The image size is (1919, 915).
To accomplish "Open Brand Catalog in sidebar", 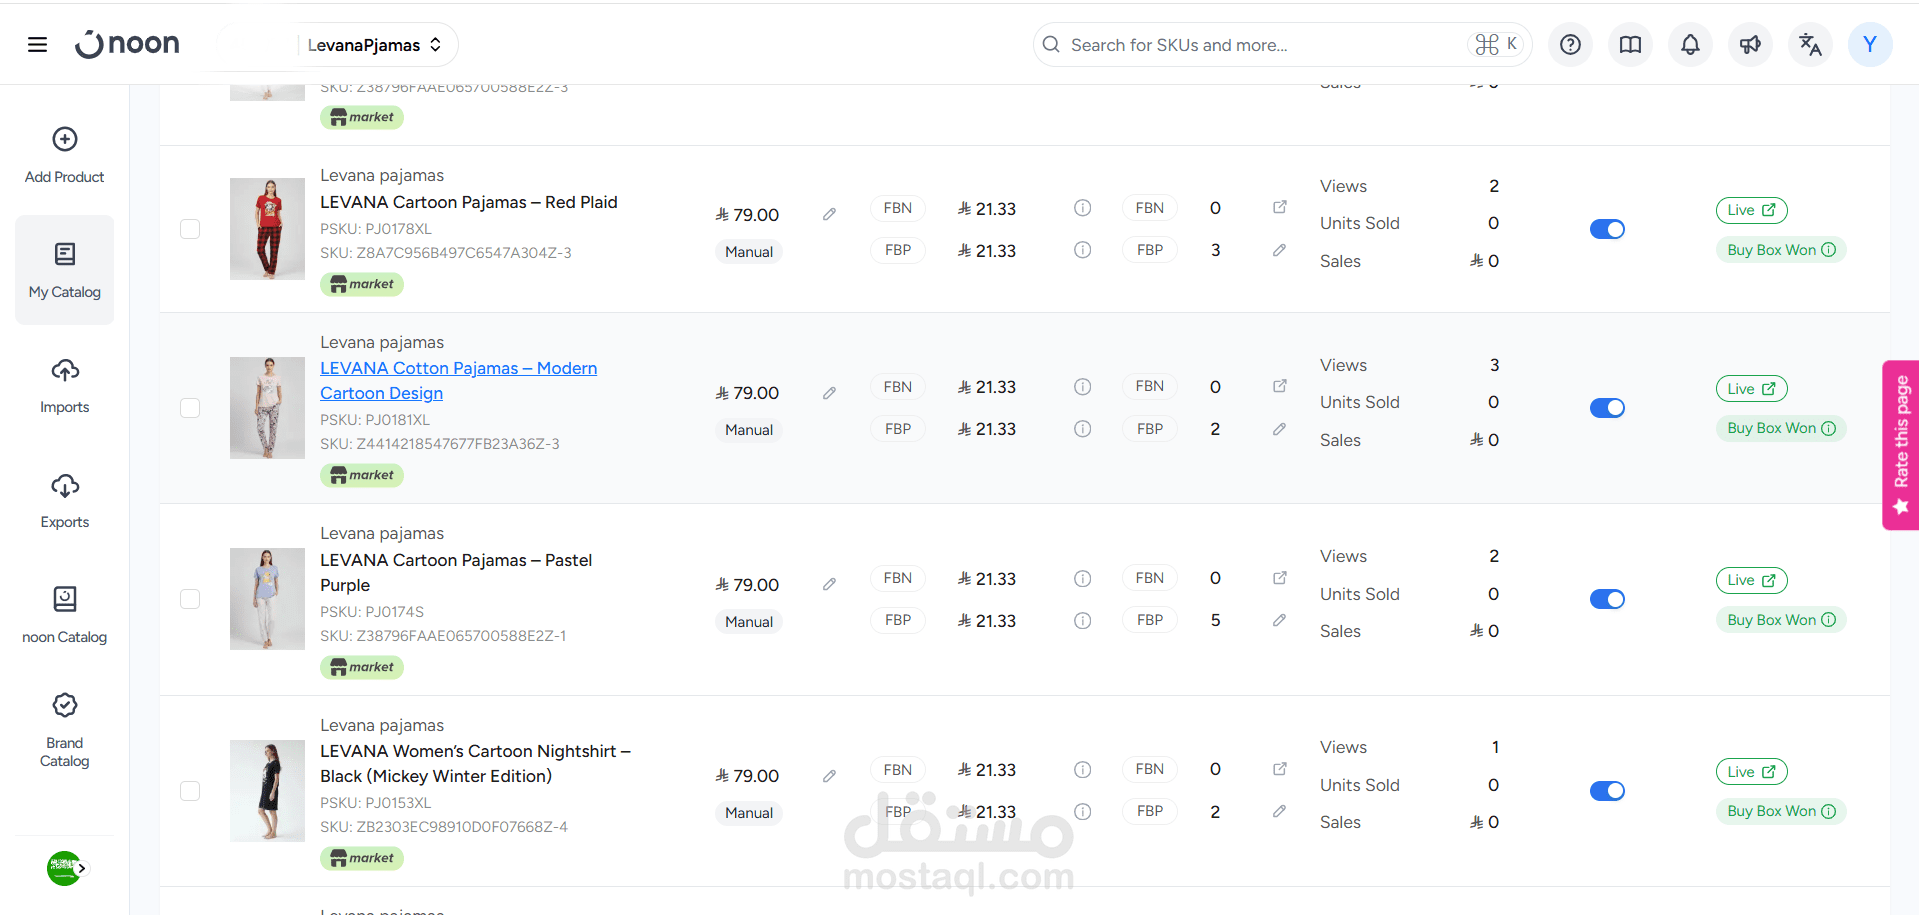I will click(x=65, y=732).
